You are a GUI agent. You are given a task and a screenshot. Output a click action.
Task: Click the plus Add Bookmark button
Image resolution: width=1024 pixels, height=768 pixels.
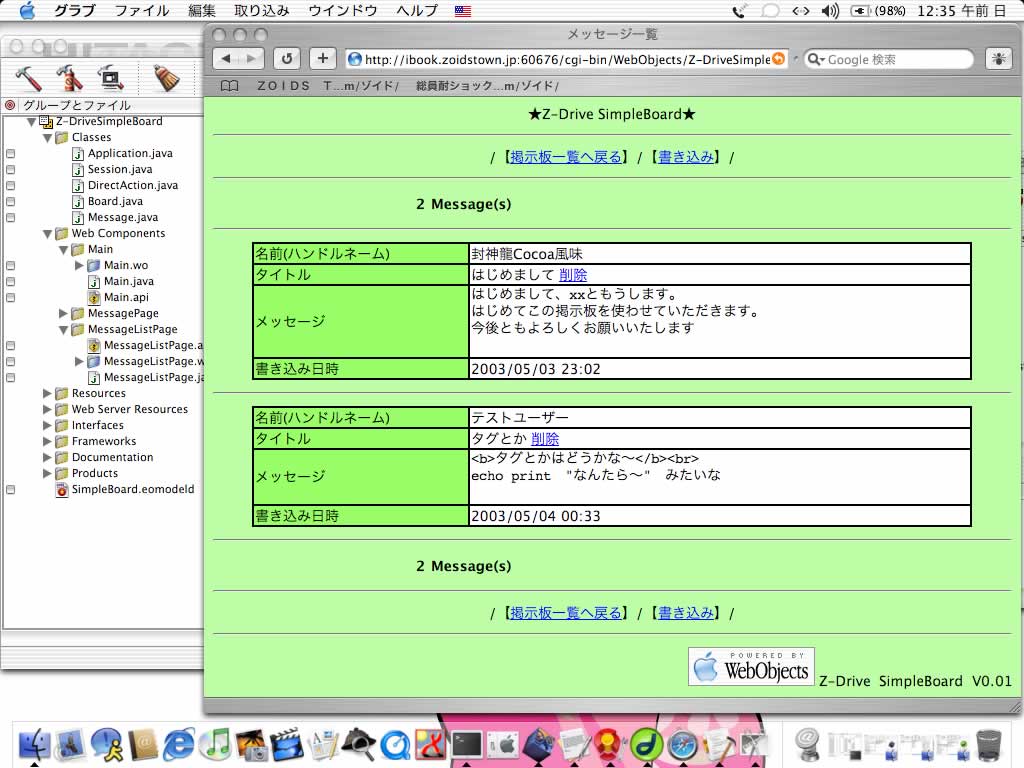point(321,59)
